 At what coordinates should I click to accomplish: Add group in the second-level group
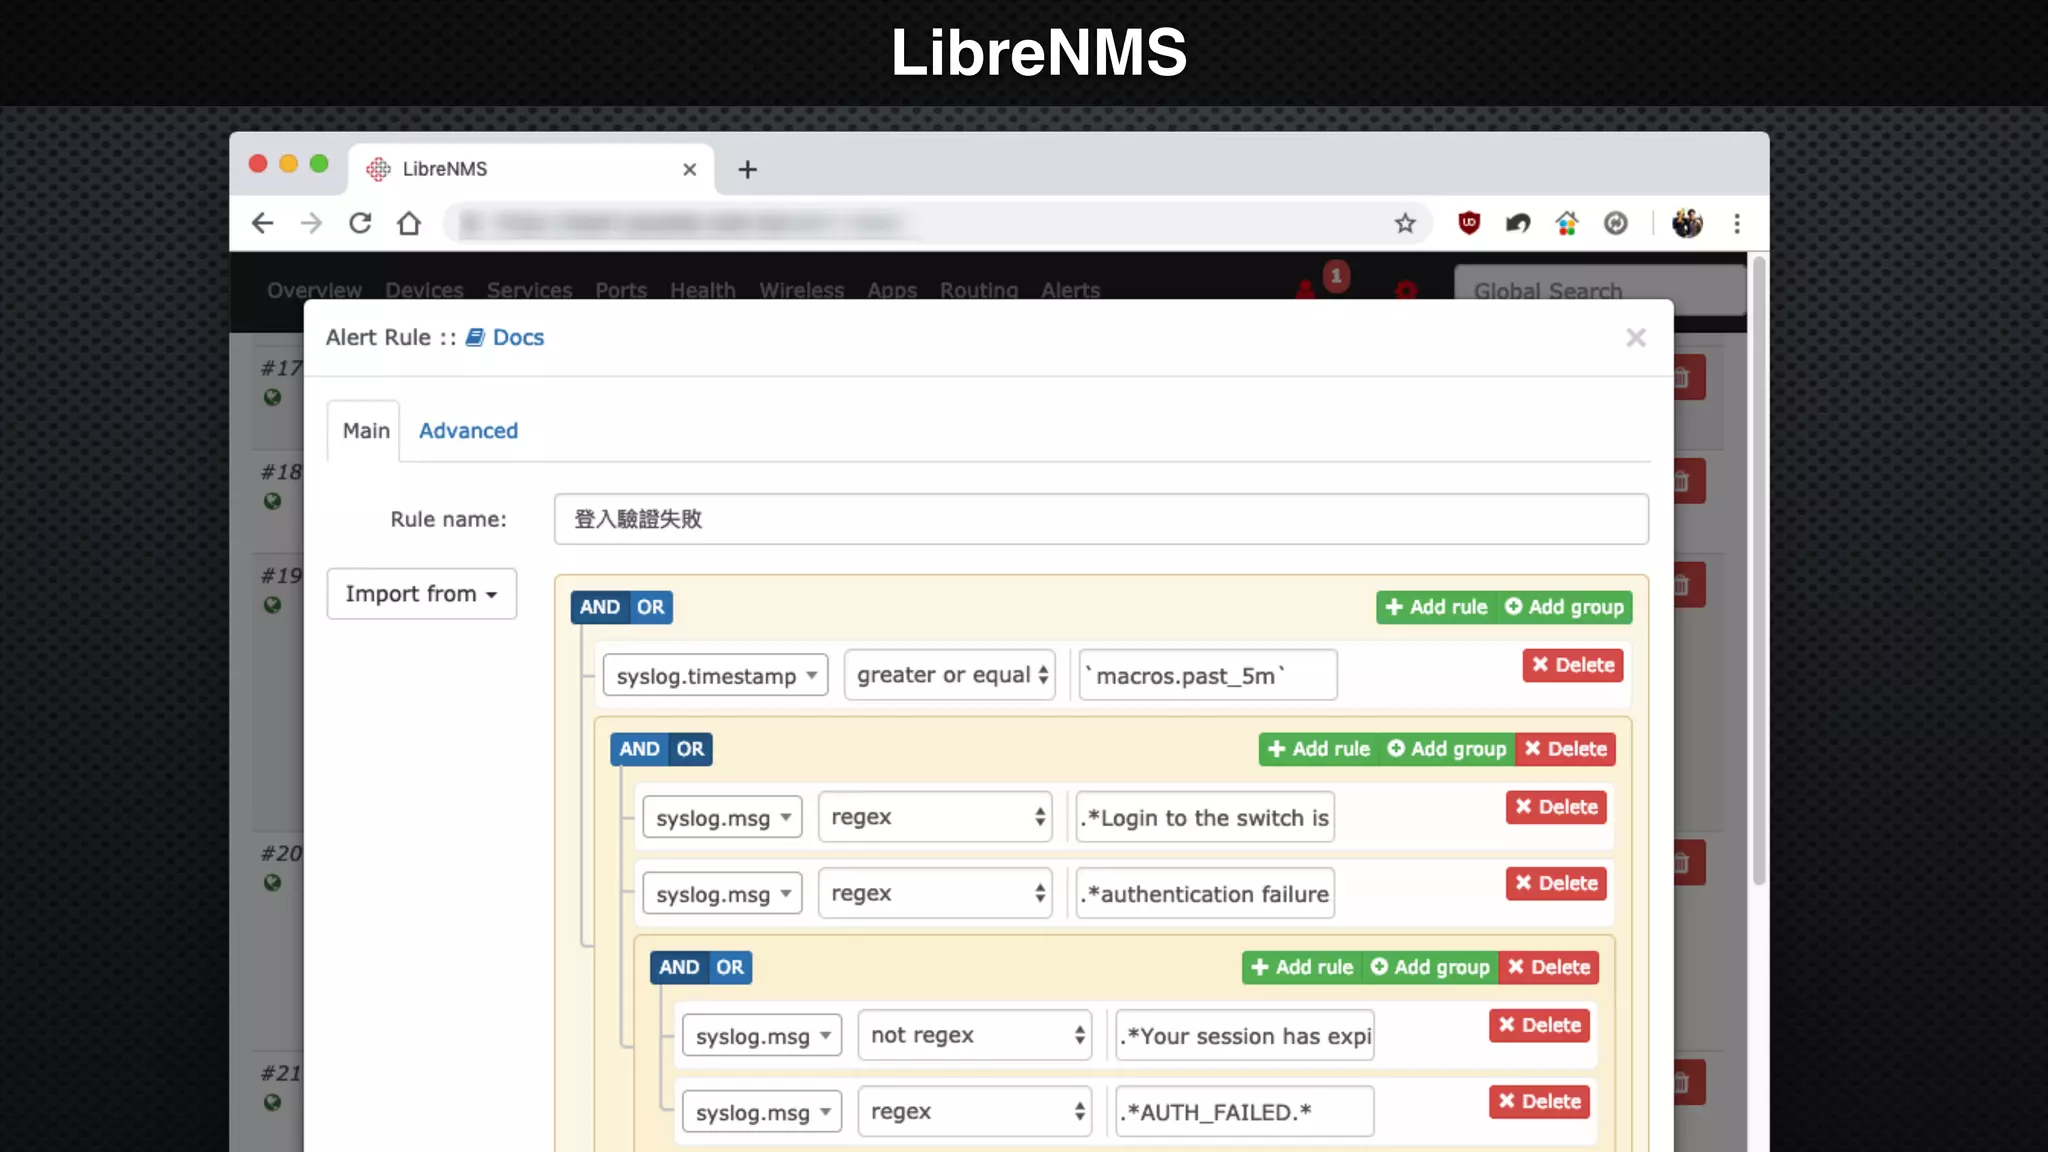coord(1447,749)
